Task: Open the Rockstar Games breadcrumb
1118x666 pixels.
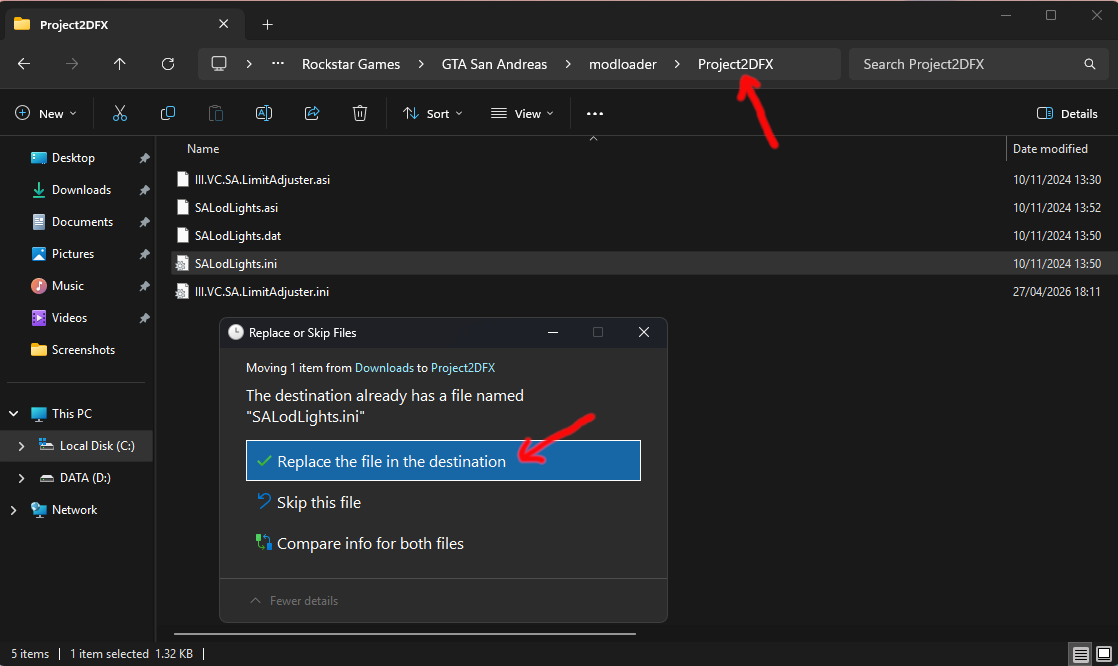Action: [x=351, y=64]
